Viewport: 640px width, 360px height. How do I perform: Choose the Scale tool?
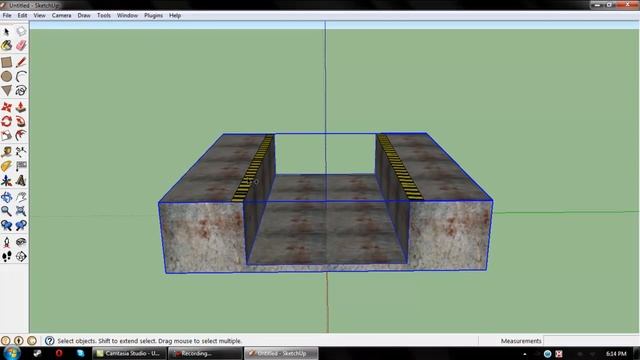7,135
